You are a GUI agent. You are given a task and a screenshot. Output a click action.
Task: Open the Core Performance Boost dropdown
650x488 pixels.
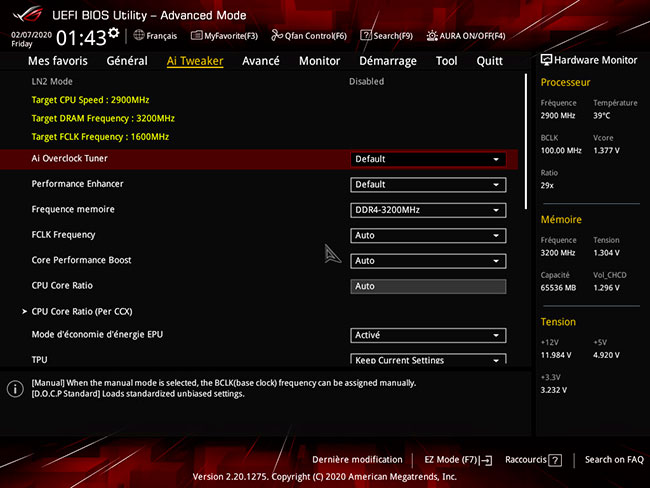coord(427,261)
